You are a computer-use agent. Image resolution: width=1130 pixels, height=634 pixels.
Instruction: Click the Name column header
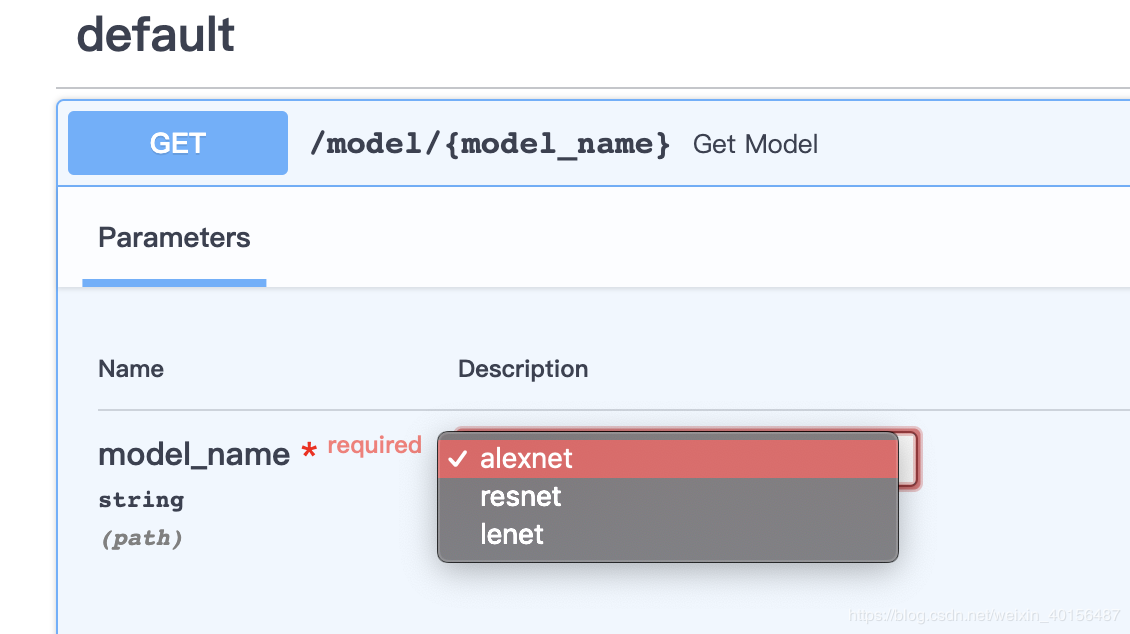coord(131,369)
